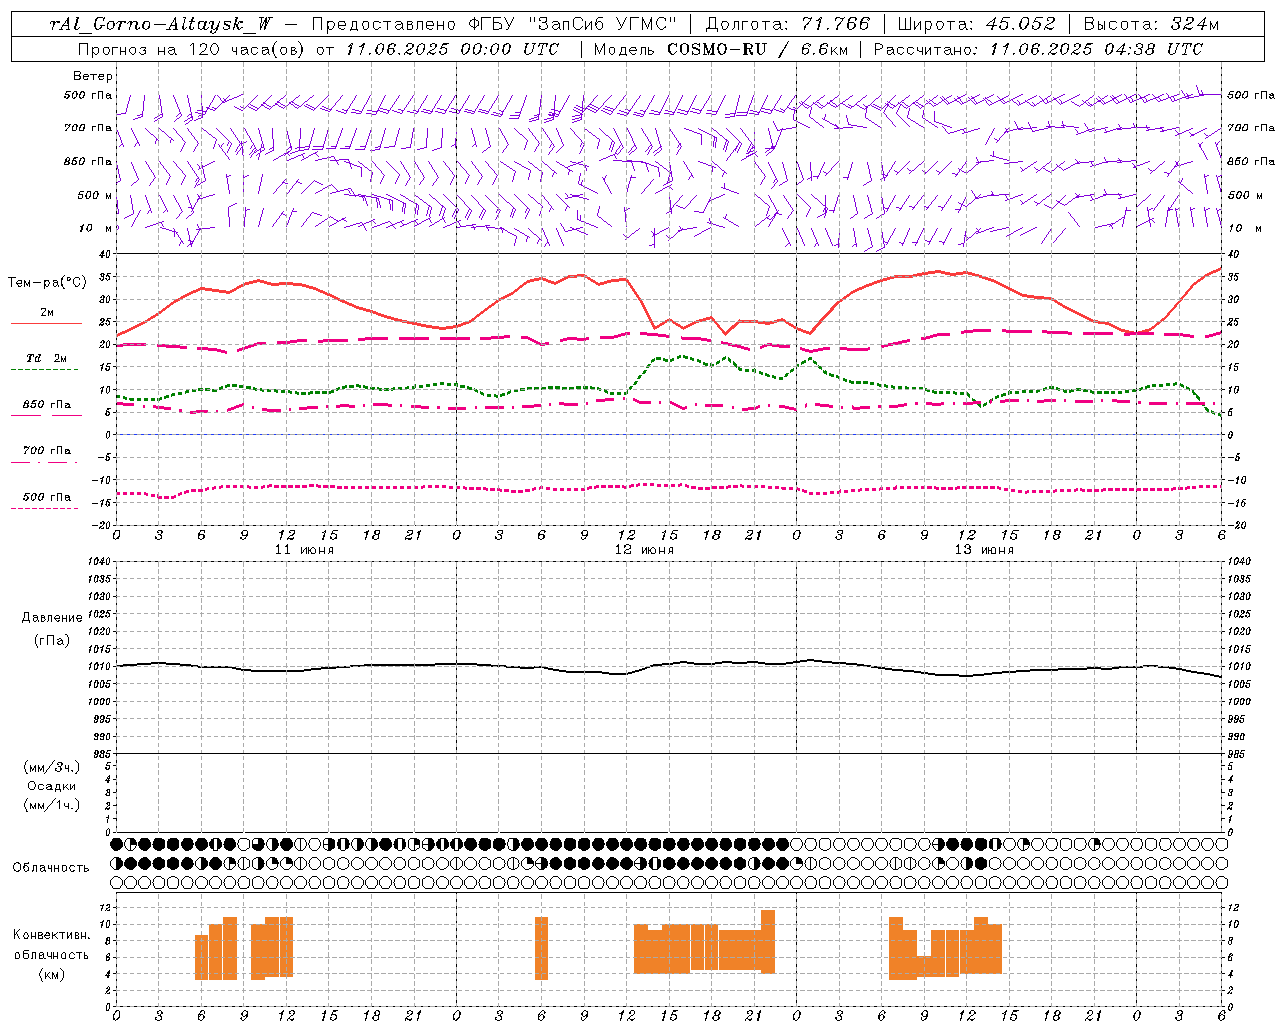
Task: Click the 500 гПа label in temperature legend
Action: (47, 497)
